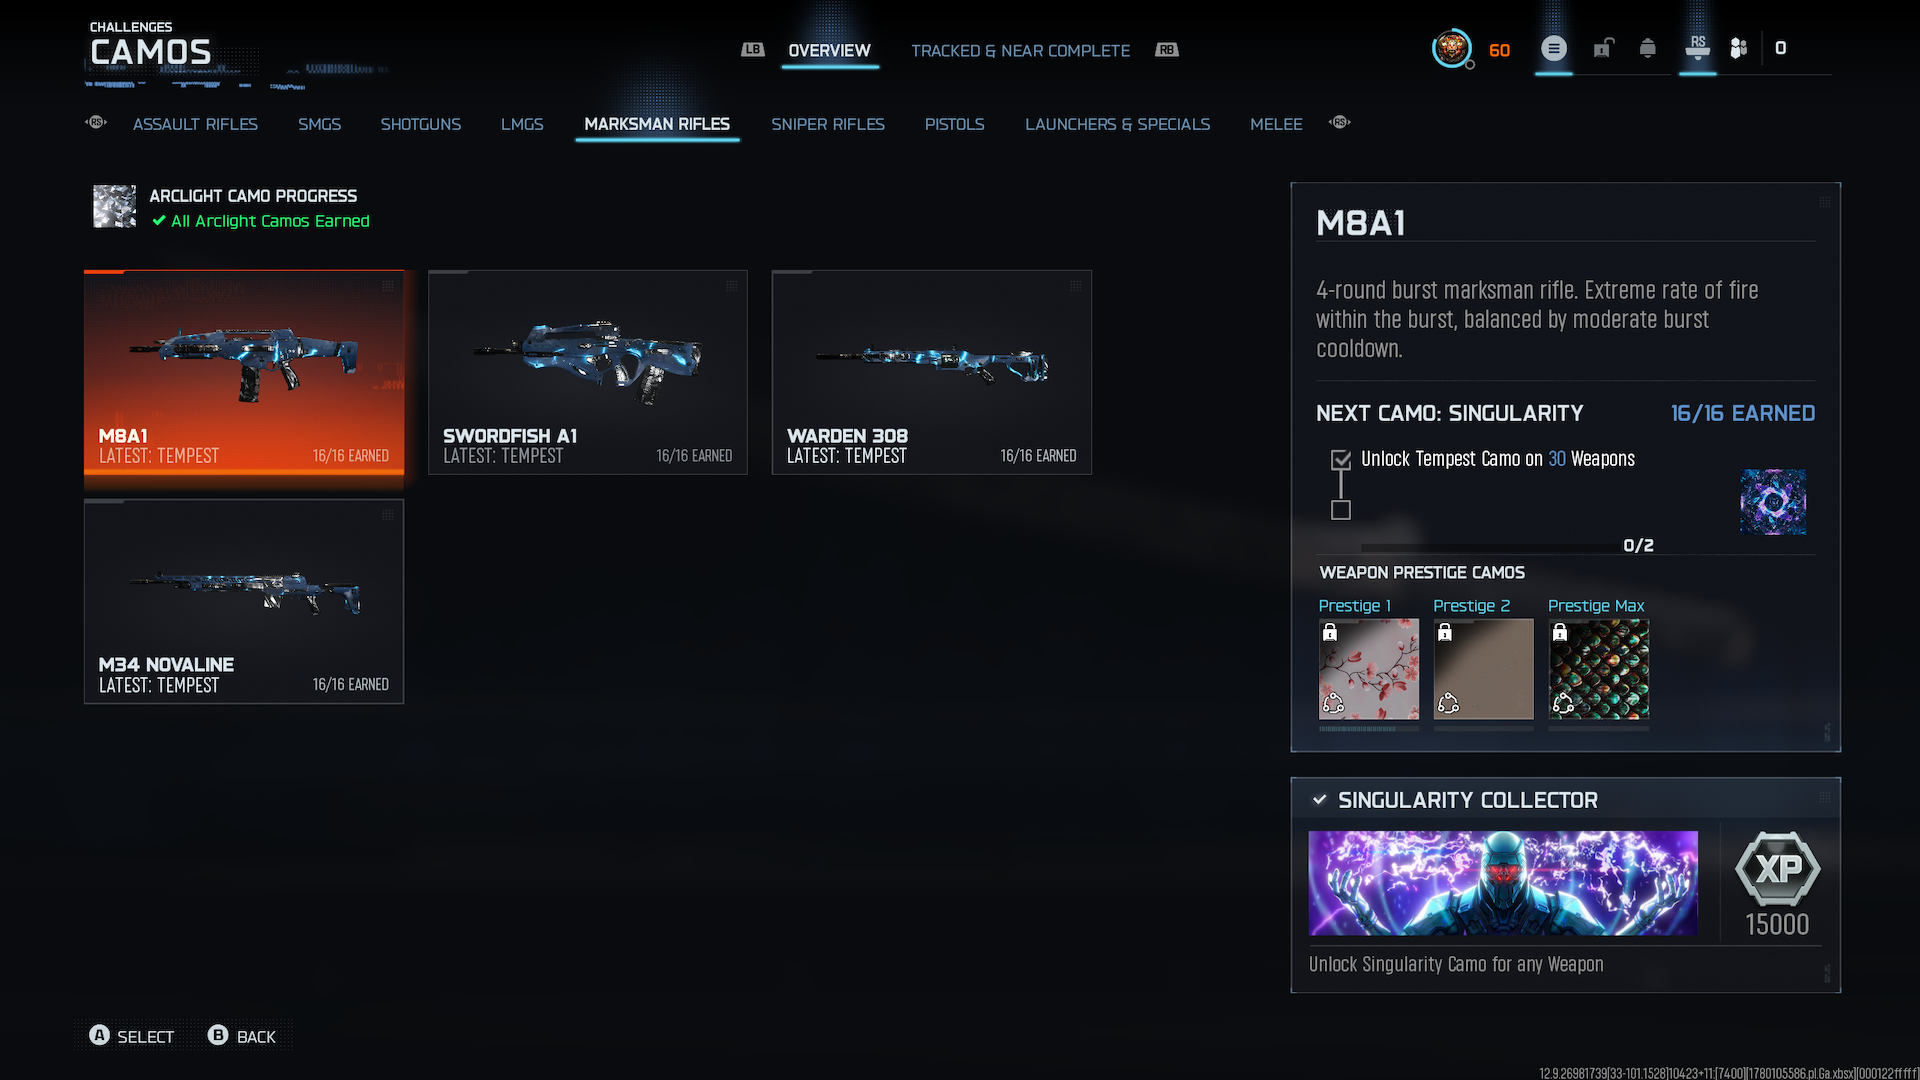Image resolution: width=1920 pixels, height=1080 pixels.
Task: Open the Melee category
Action: click(1276, 124)
